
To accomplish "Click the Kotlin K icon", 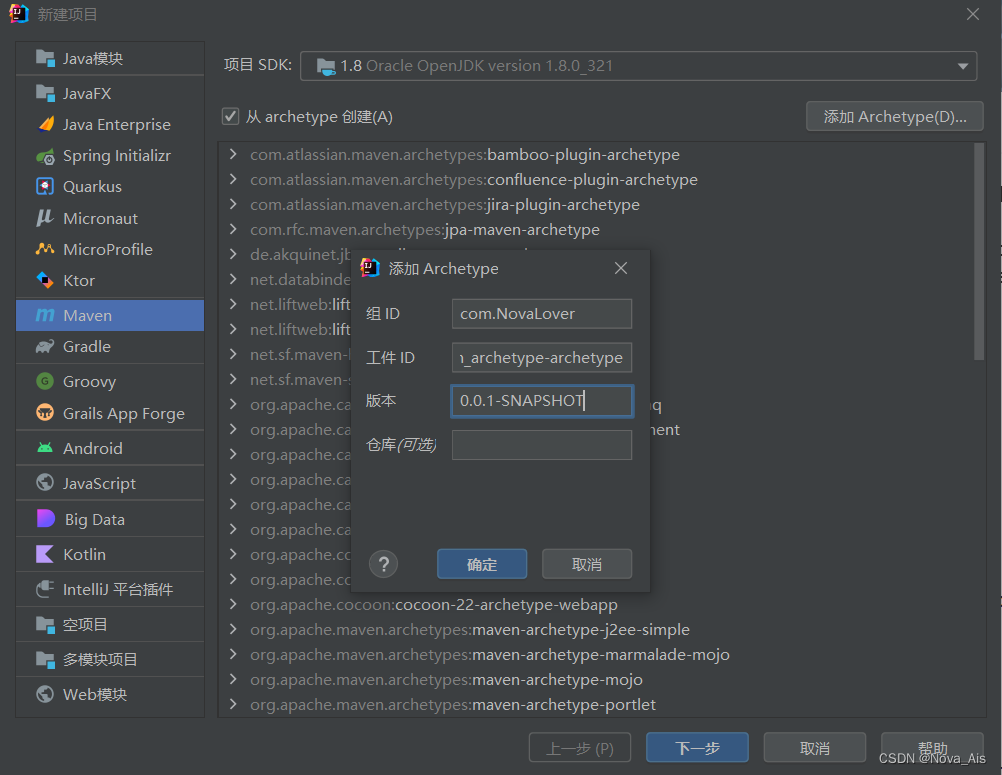I will click(45, 554).
